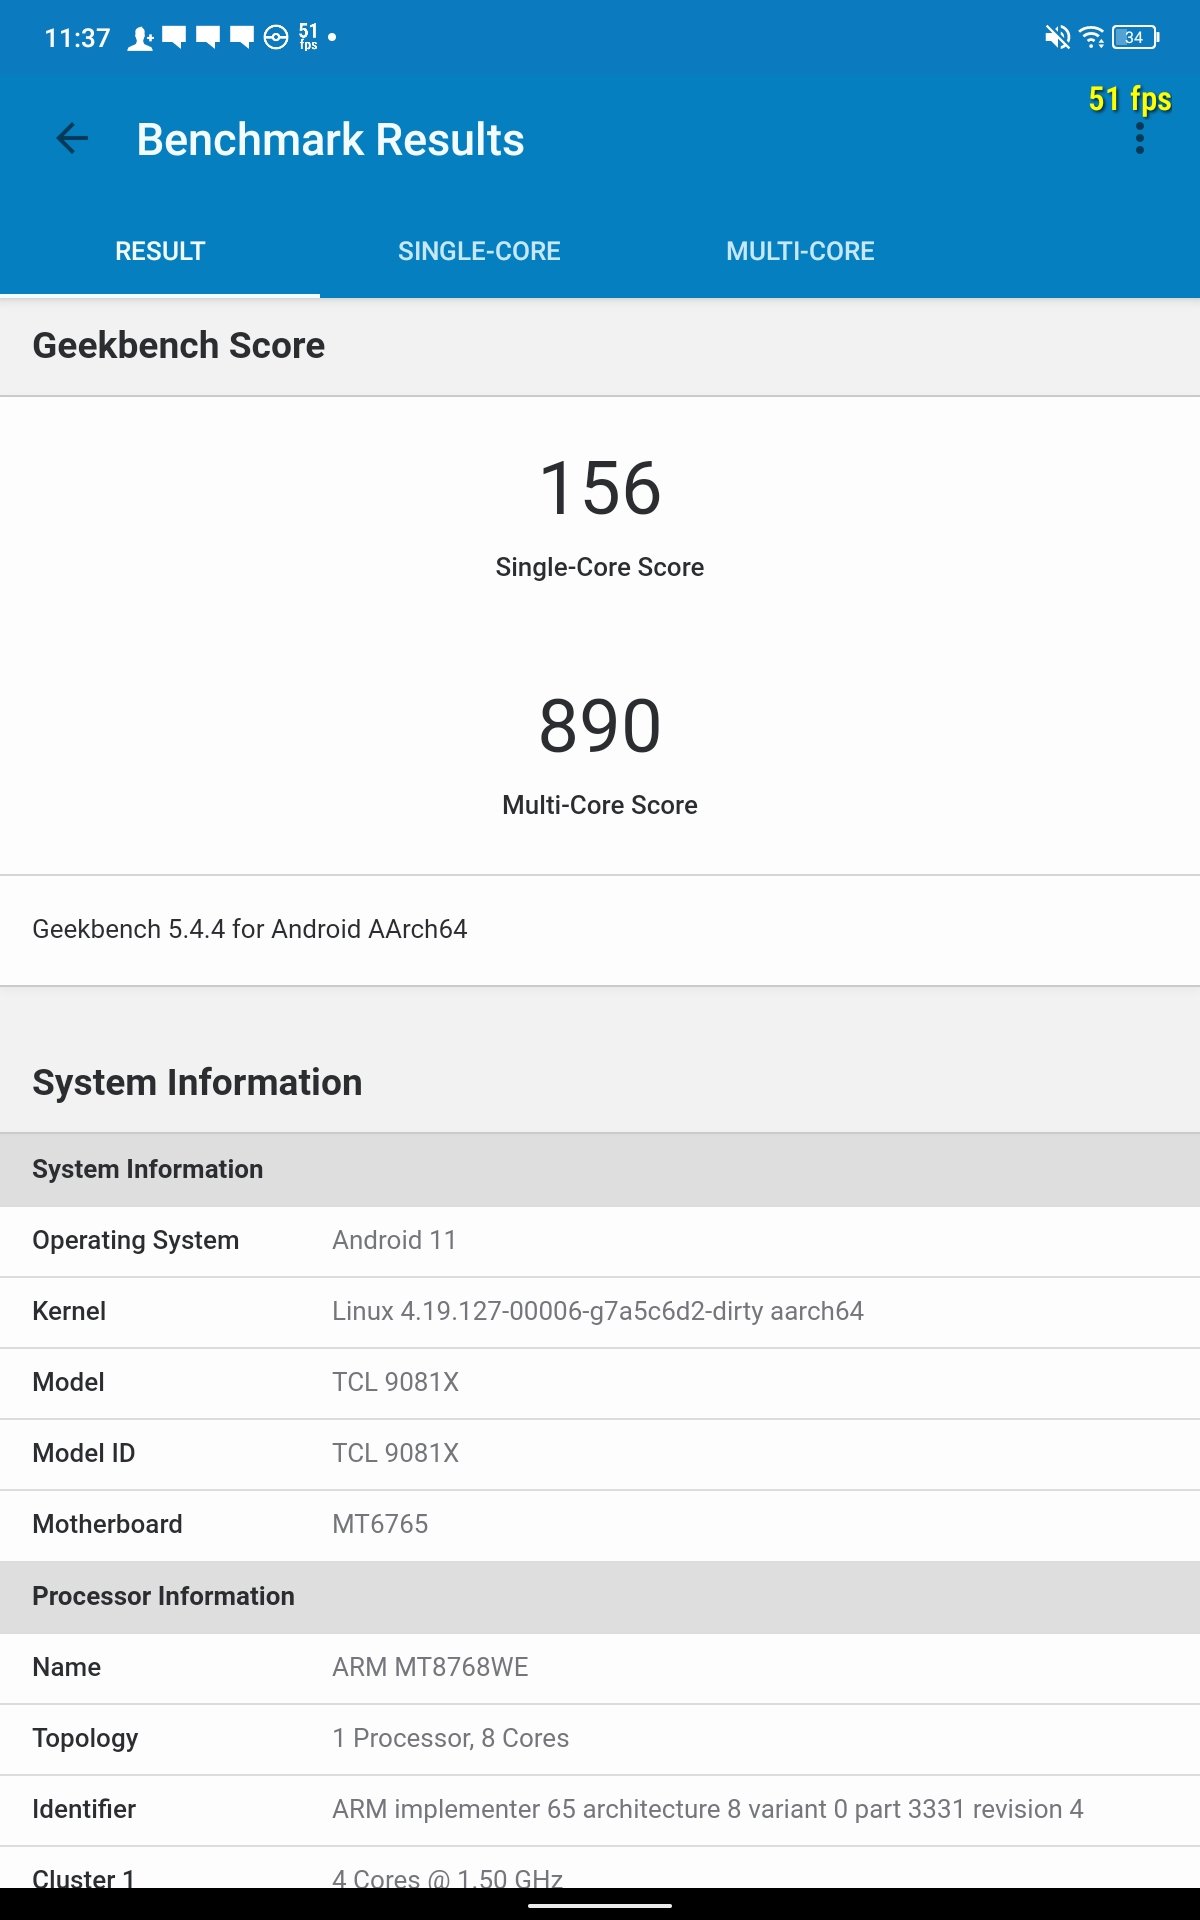The image size is (1200, 1920).
Task: Tap the multi-core score 890
Action: [600, 726]
